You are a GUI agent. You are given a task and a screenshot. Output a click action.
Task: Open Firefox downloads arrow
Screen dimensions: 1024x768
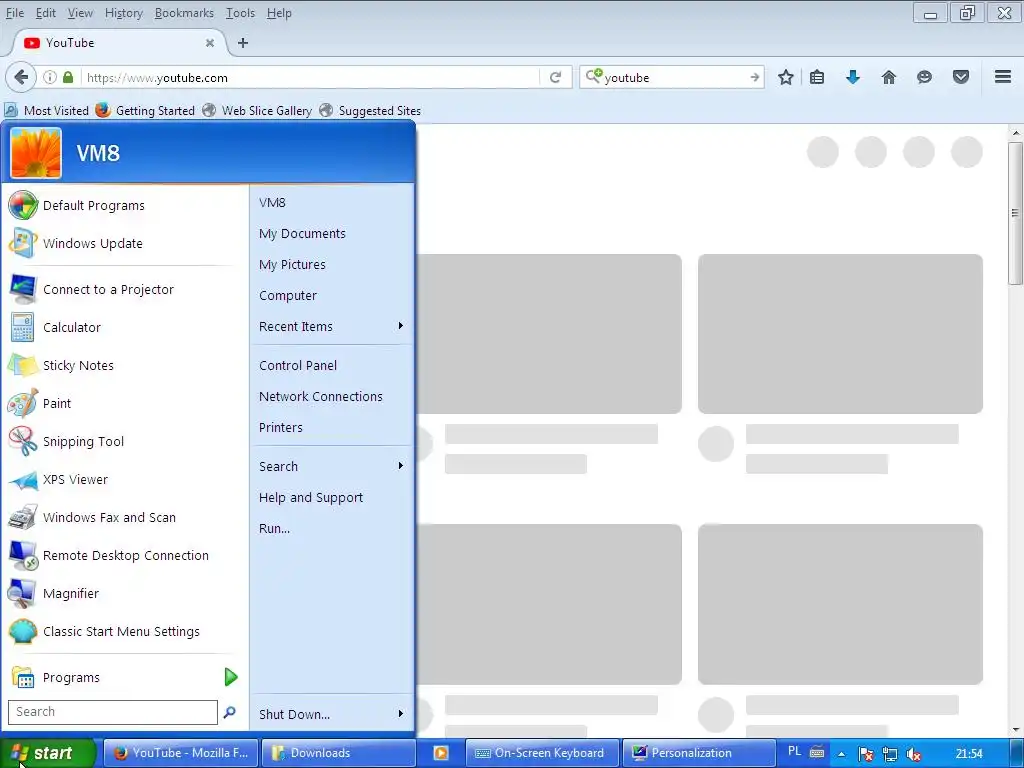(x=853, y=78)
